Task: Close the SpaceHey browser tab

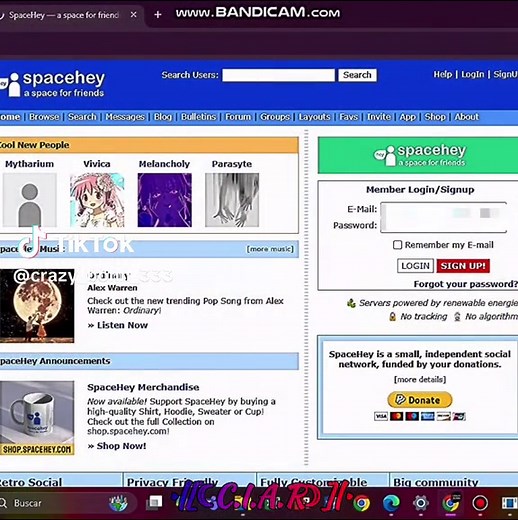Action: (133, 15)
